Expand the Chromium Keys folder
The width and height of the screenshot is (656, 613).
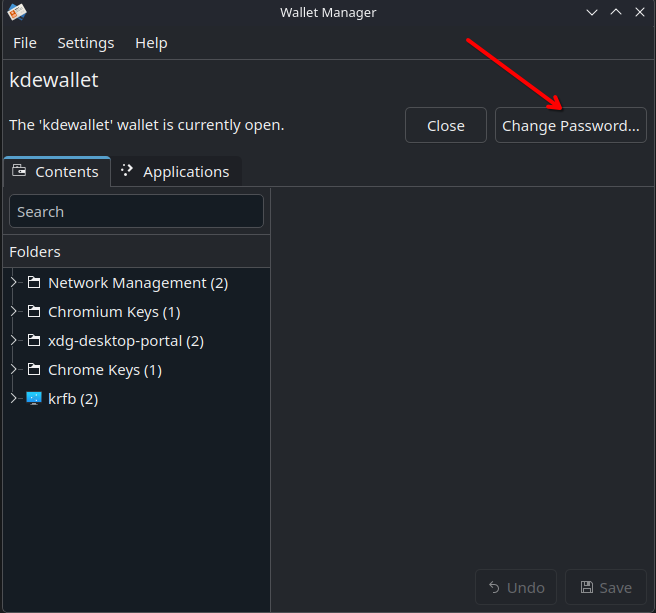13,312
